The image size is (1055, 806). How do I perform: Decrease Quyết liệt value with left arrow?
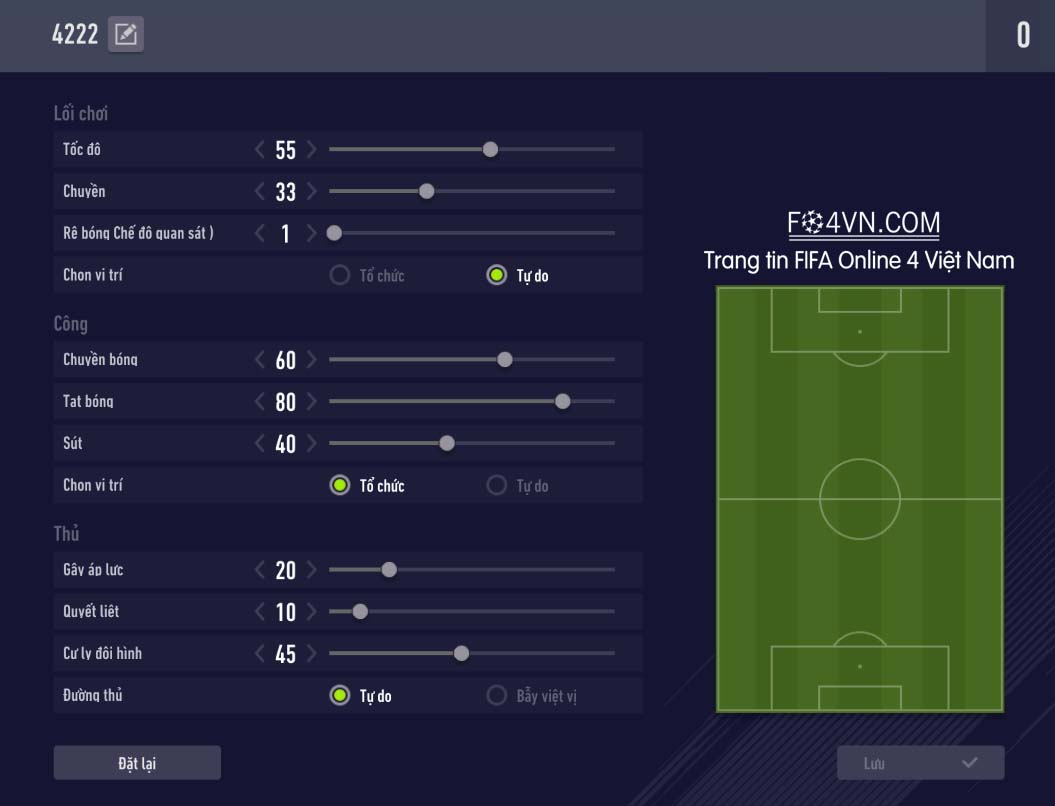[x=260, y=612]
